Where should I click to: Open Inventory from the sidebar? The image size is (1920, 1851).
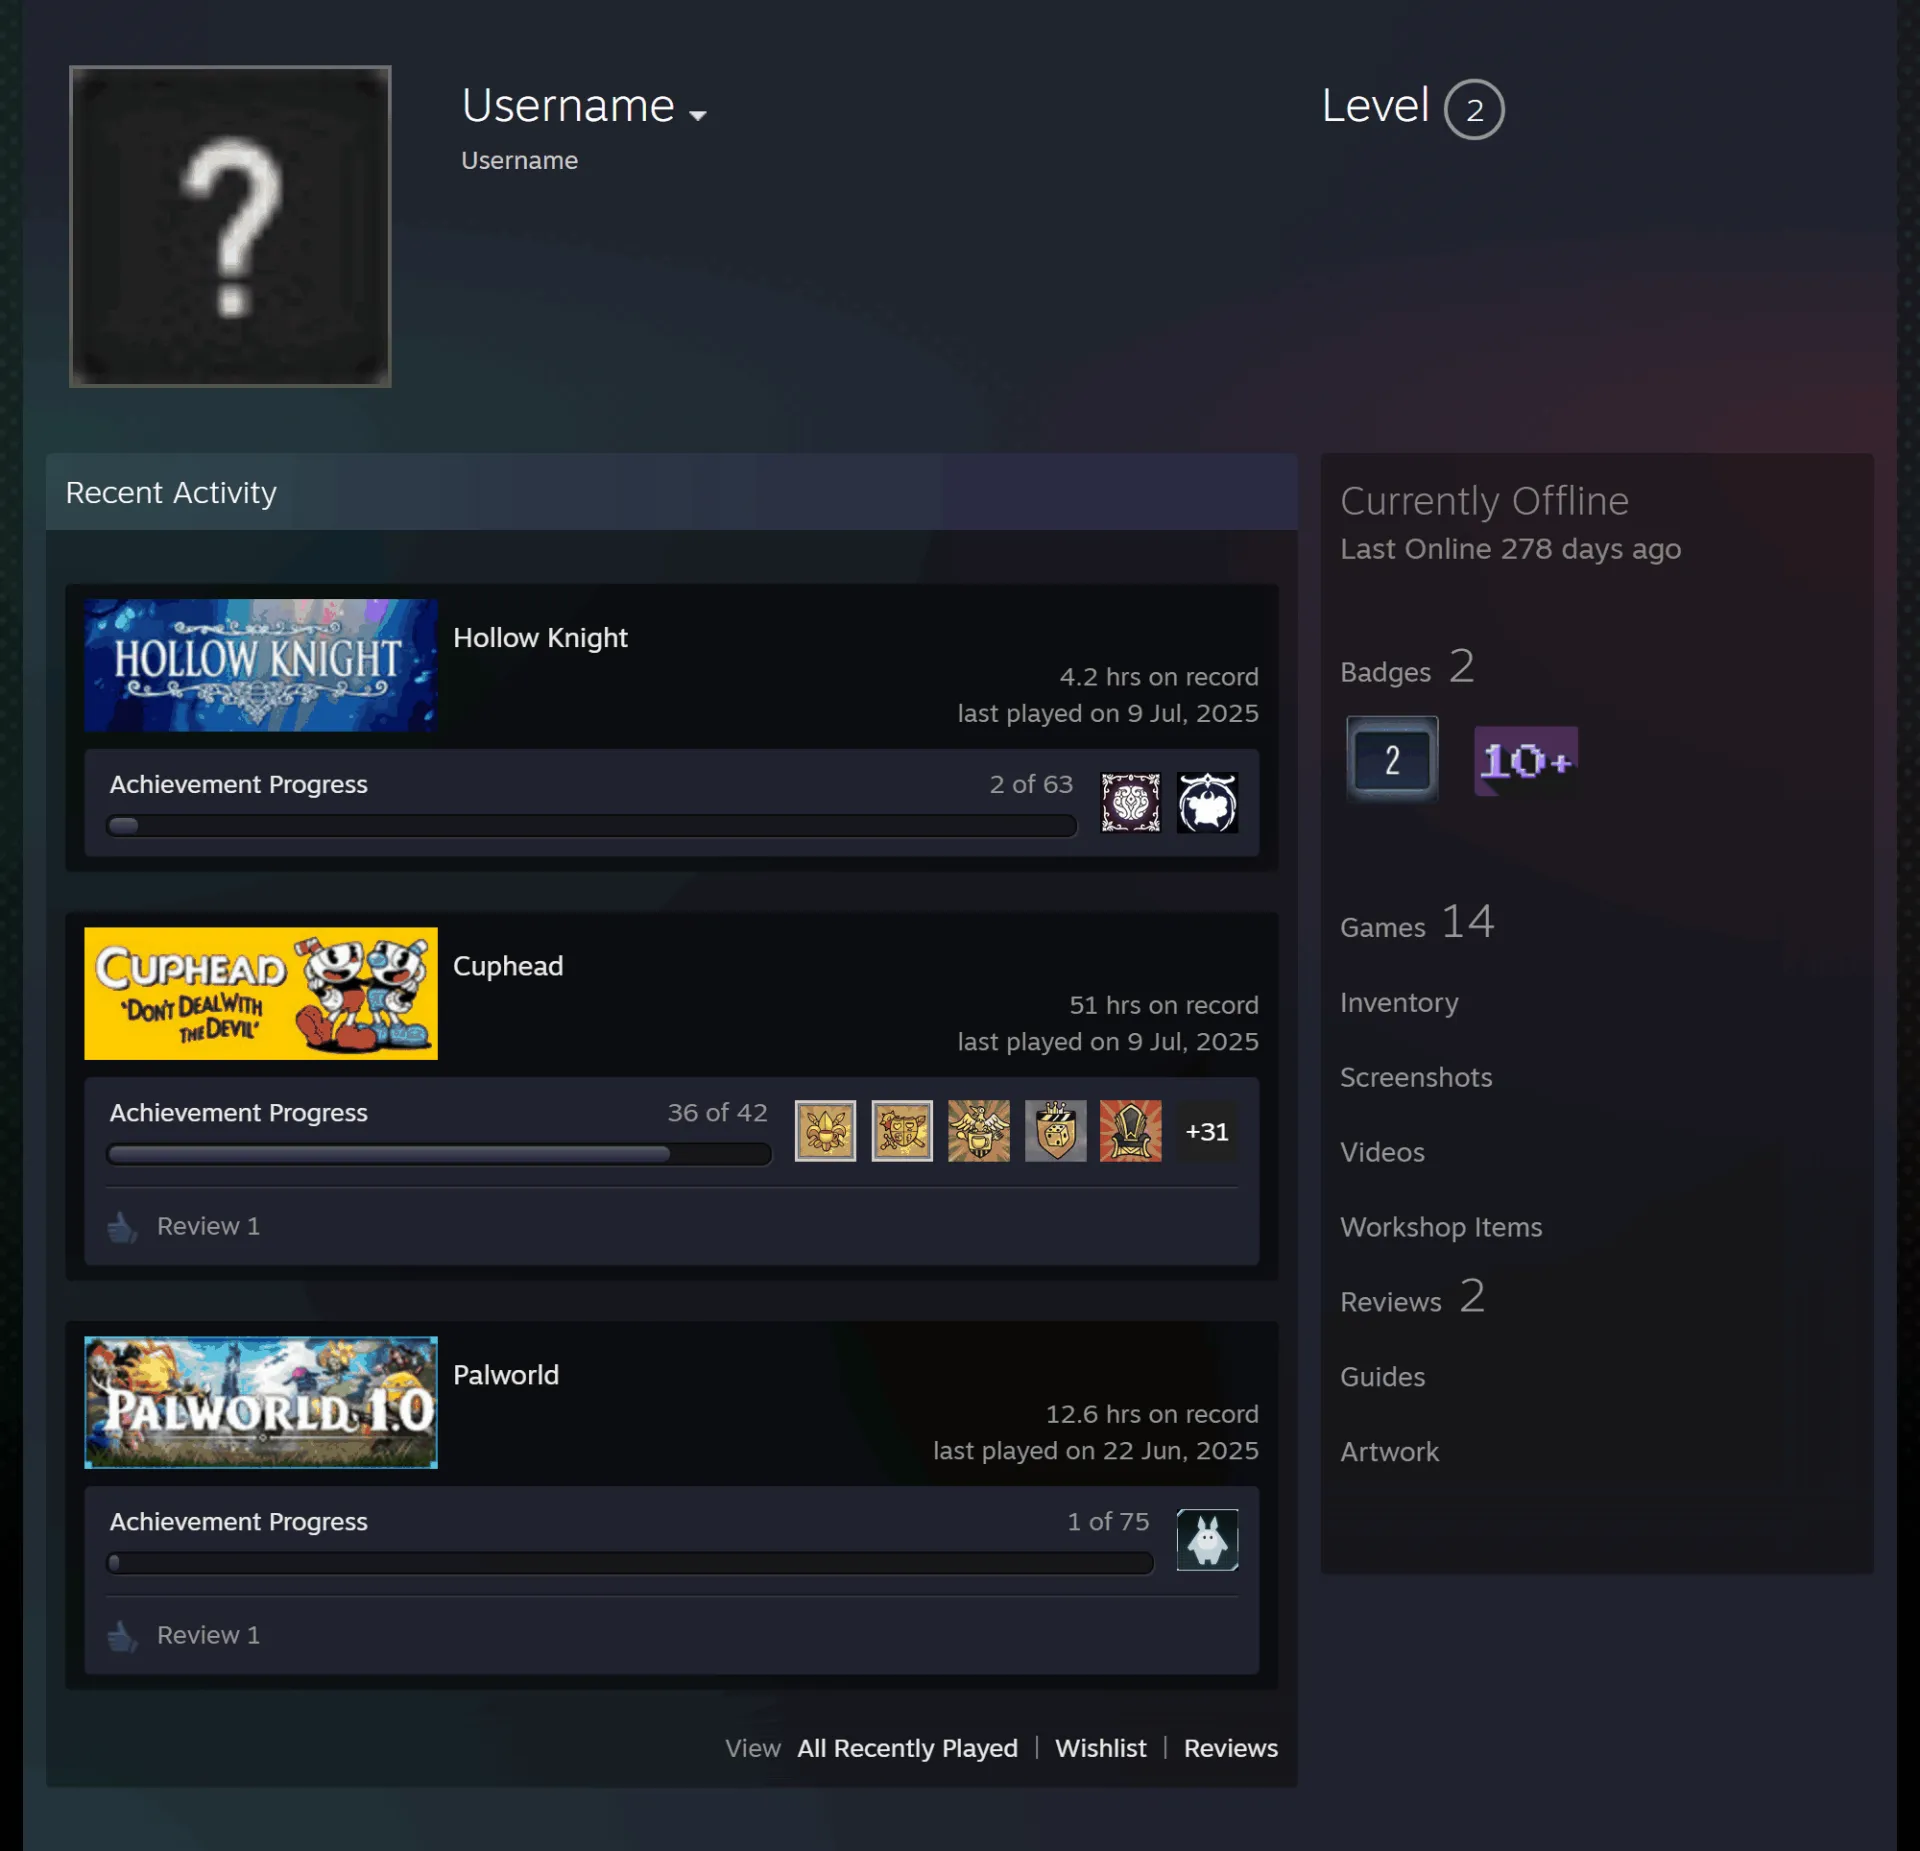point(1399,1002)
